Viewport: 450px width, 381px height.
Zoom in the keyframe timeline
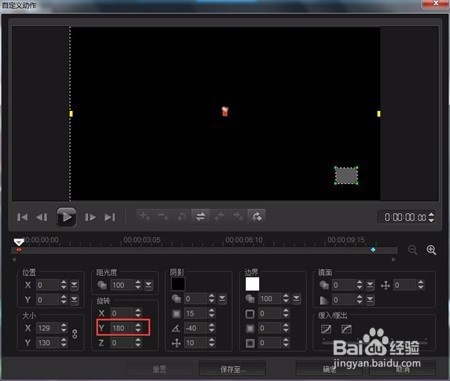tap(431, 250)
